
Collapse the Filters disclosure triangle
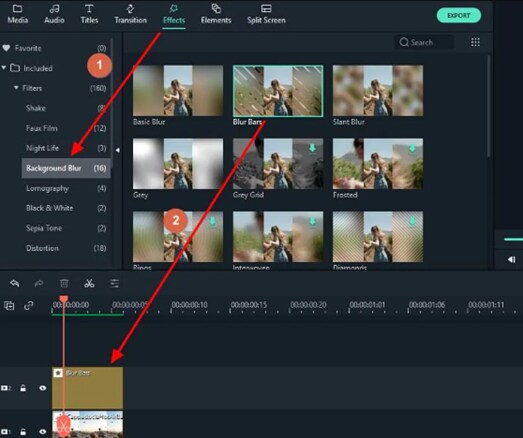[x=16, y=88]
